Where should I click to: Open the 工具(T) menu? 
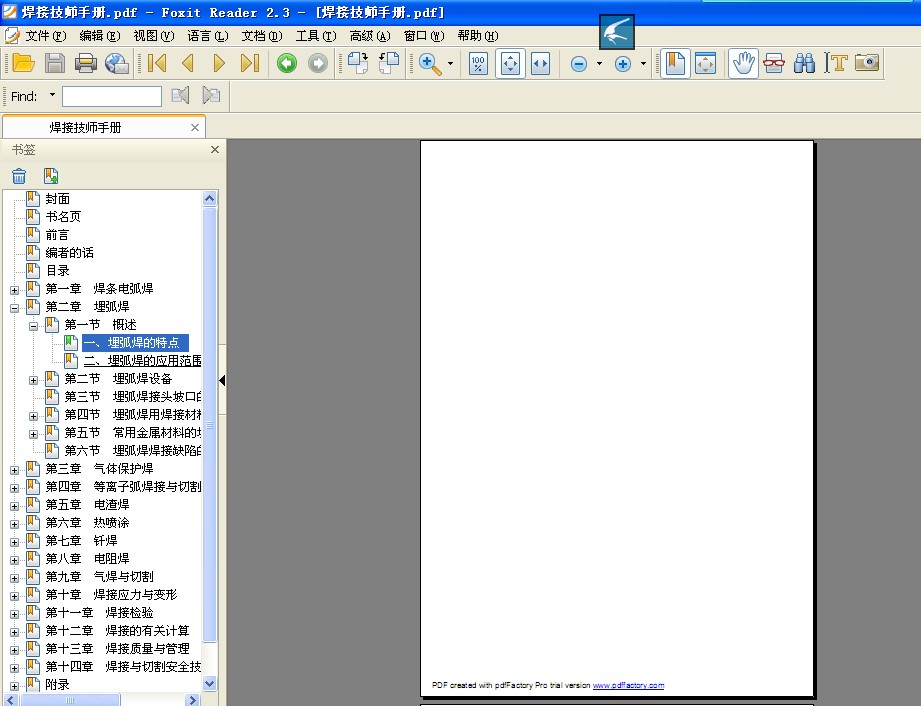(x=316, y=36)
